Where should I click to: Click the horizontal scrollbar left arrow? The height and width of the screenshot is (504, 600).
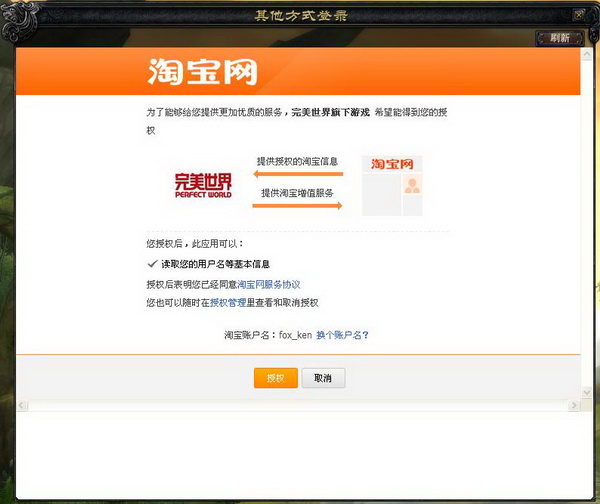[22, 406]
